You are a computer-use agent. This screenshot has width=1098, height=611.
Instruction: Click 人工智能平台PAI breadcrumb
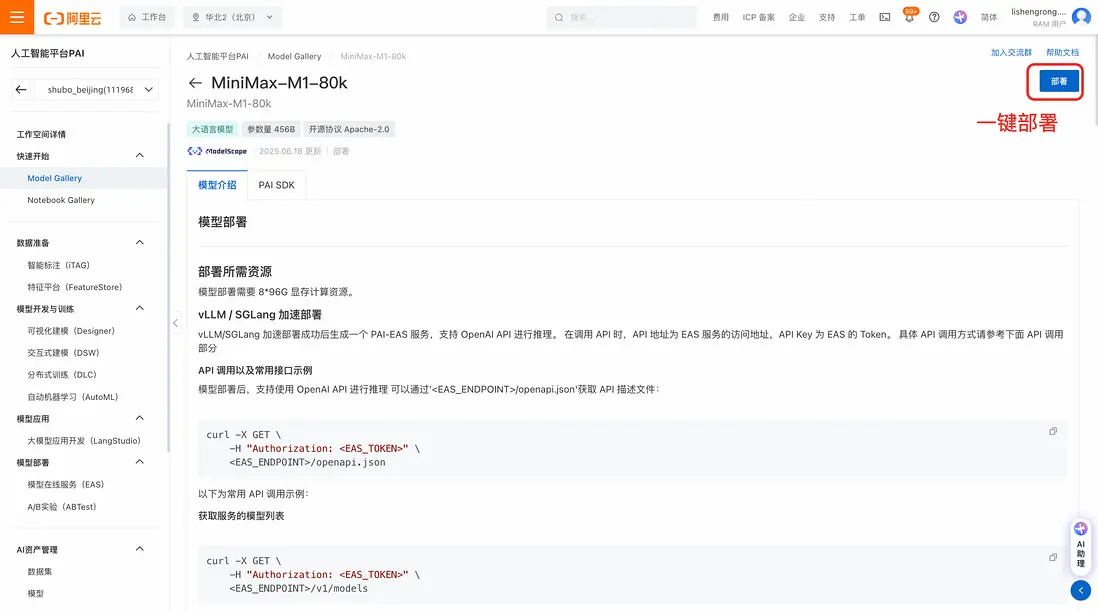[217, 56]
